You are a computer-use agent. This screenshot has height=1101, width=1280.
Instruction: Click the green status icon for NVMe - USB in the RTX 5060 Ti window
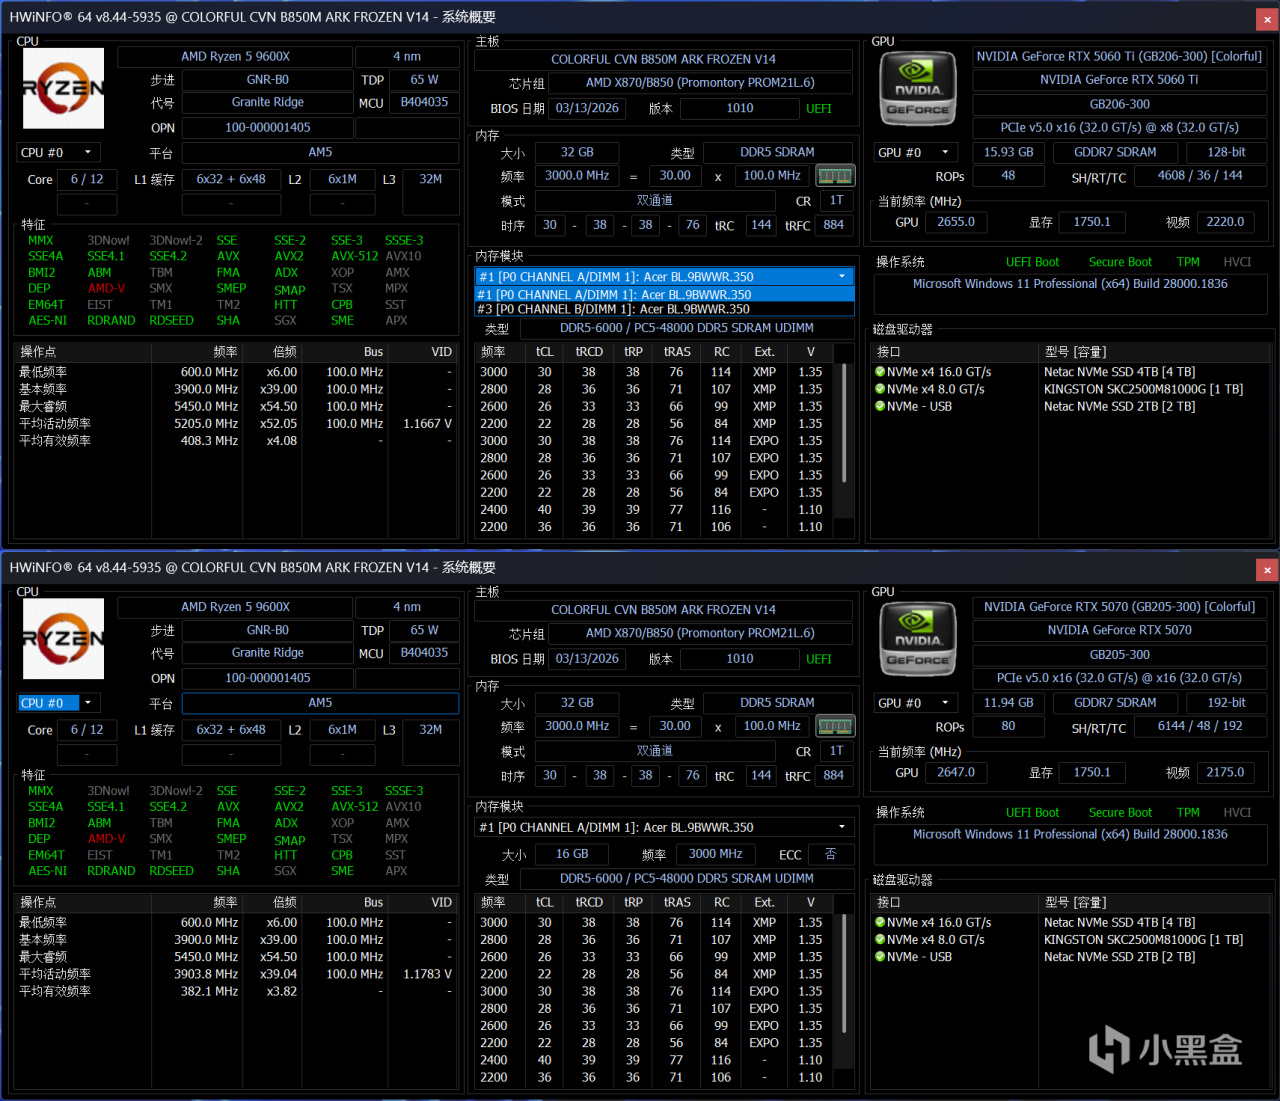pos(880,406)
